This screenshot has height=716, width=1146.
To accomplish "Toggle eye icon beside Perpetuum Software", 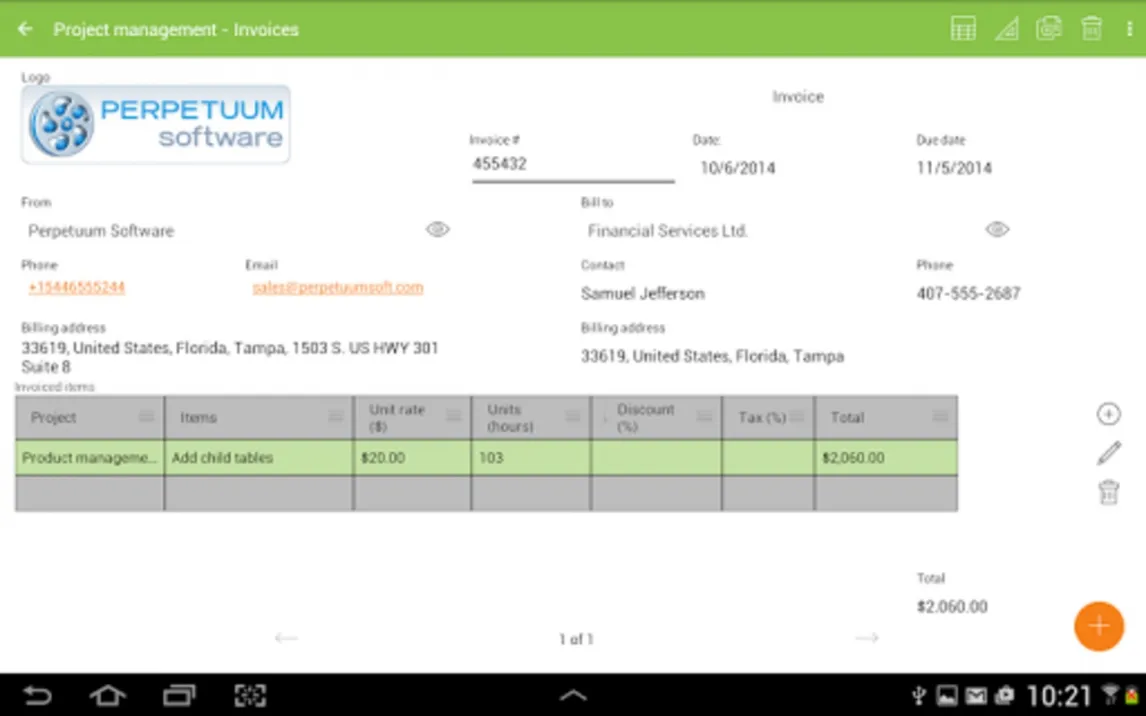I will pos(437,230).
